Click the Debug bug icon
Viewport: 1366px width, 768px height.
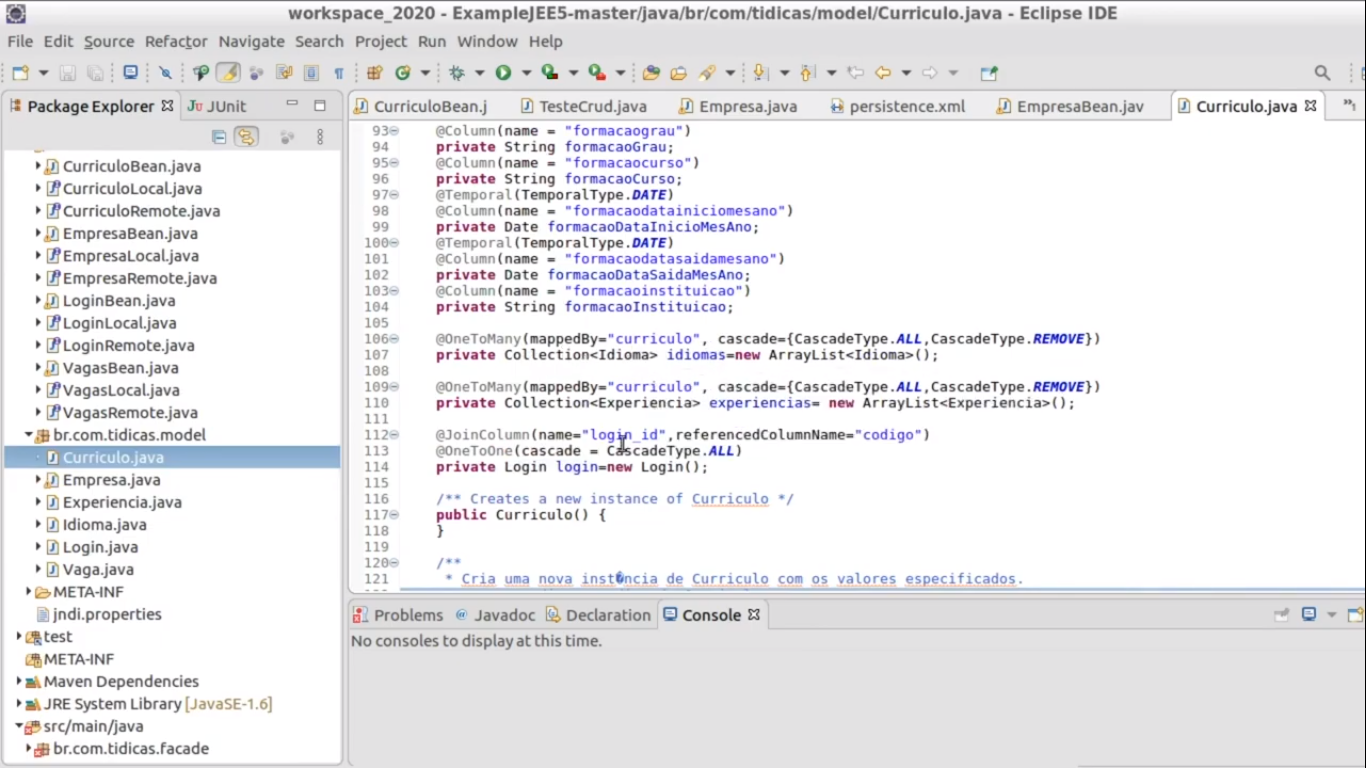click(458, 73)
